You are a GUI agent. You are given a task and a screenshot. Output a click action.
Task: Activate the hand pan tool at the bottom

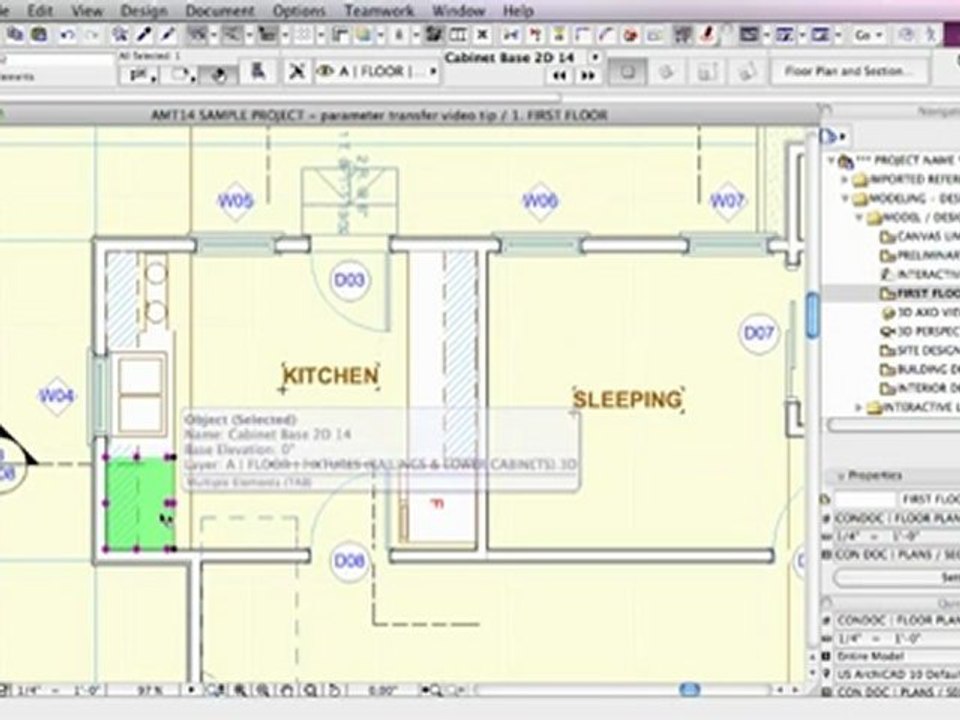[x=287, y=691]
